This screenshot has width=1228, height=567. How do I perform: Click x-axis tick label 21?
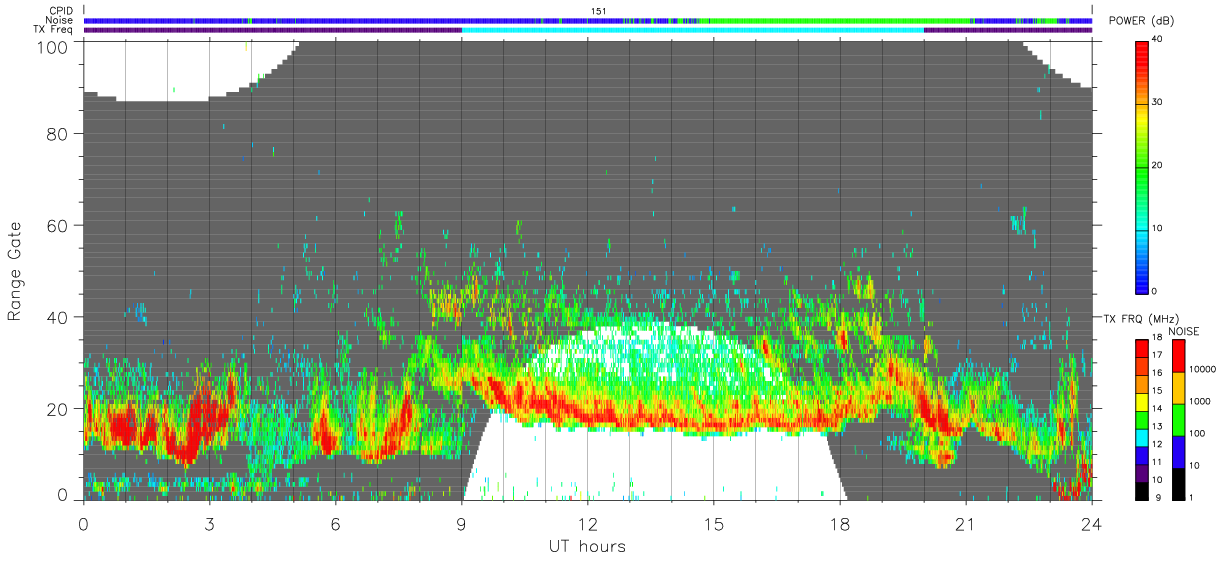(966, 524)
